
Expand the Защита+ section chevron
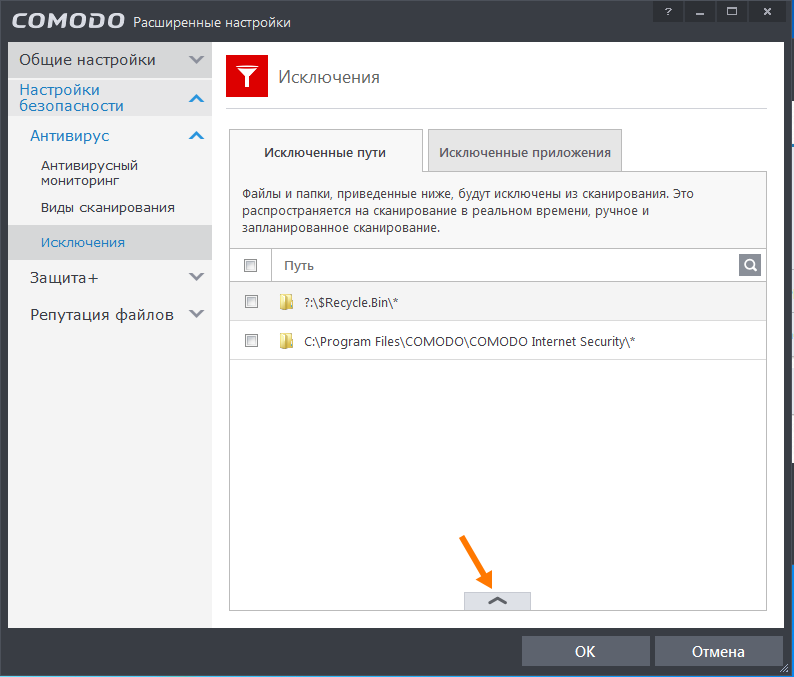pyautogui.click(x=196, y=277)
